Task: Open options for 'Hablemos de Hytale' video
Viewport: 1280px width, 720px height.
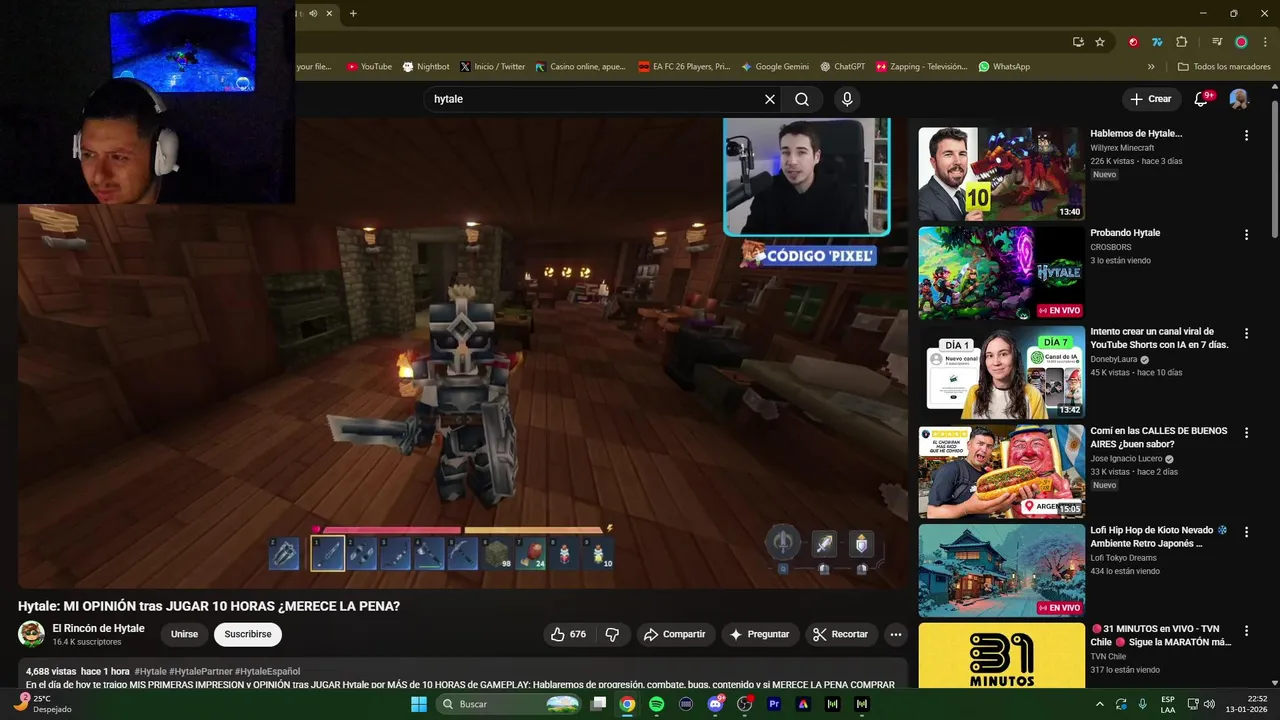Action: (1246, 135)
